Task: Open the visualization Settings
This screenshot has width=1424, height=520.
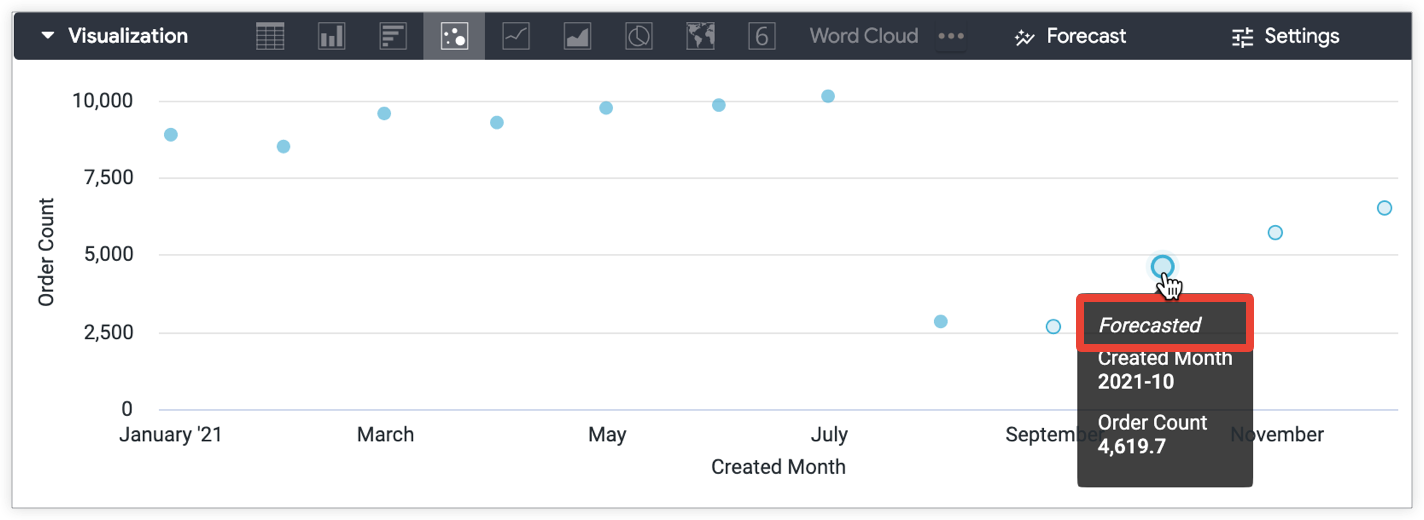Action: (1285, 37)
